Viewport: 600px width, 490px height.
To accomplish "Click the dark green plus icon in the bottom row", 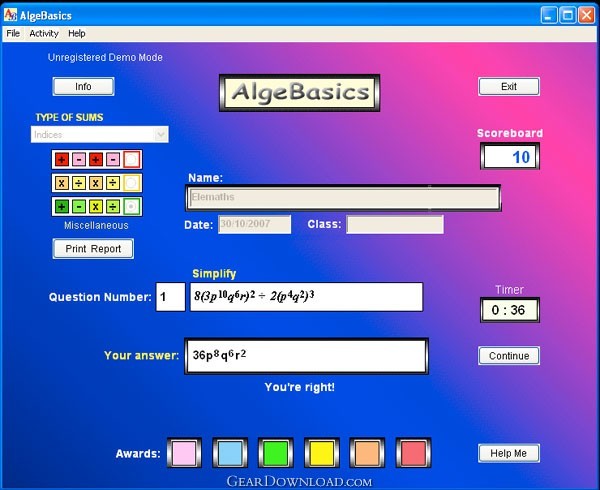I will click(62, 207).
